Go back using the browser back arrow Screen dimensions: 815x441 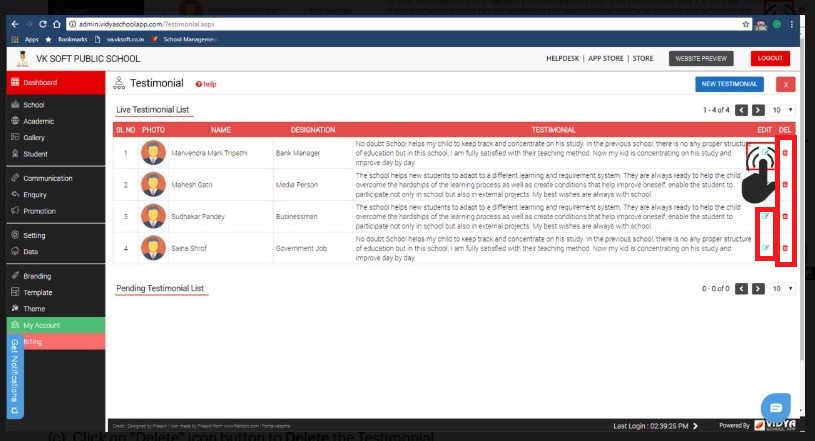tap(15, 24)
